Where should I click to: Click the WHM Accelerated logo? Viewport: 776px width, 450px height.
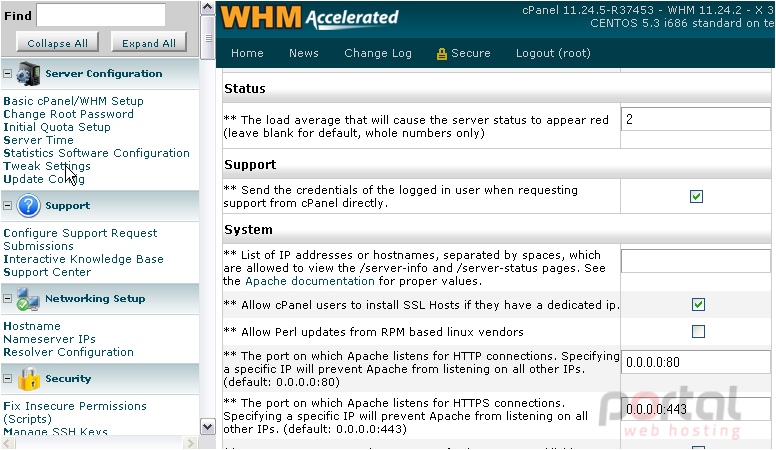309,17
